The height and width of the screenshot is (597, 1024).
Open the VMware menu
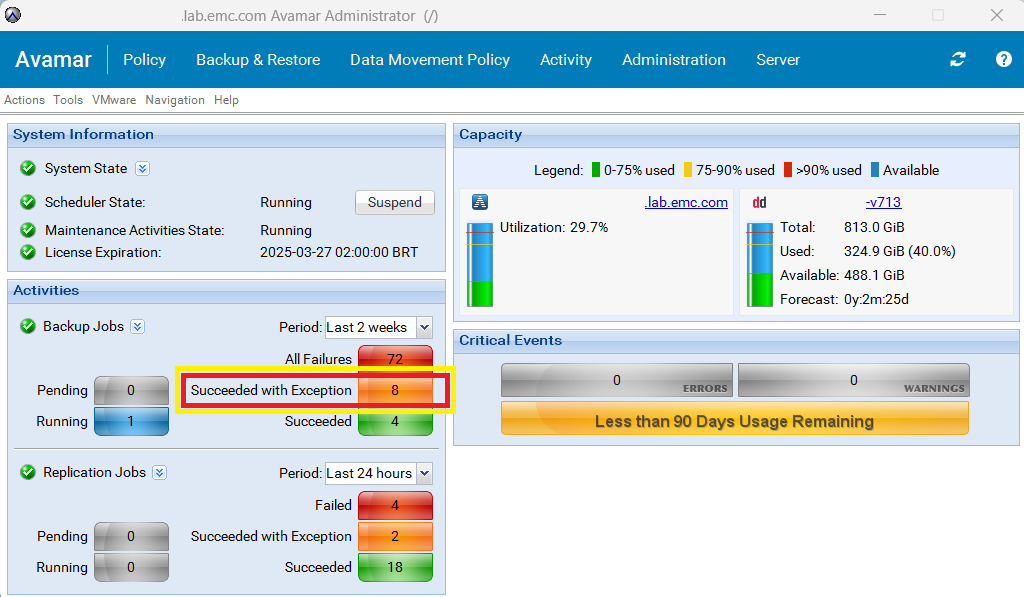[x=114, y=100]
